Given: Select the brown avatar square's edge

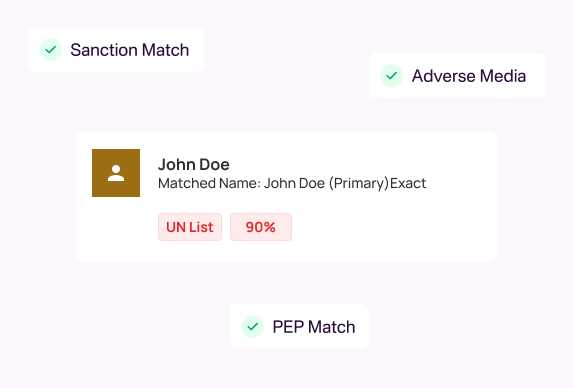Looking at the screenshot, I should (x=94, y=173).
